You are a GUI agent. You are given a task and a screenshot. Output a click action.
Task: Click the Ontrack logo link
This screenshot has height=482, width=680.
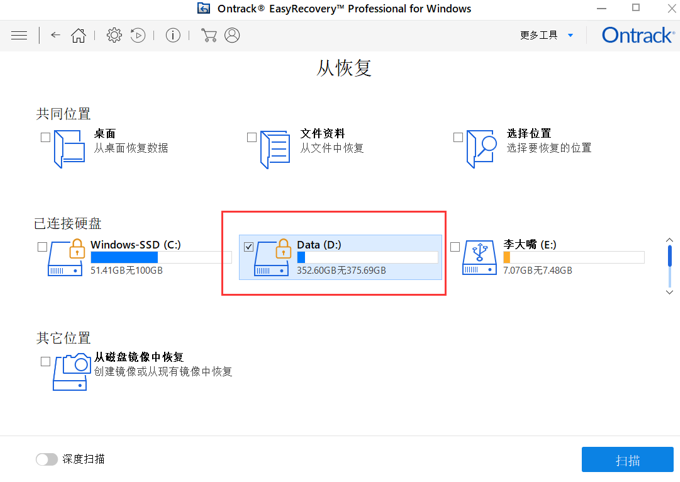coord(637,35)
